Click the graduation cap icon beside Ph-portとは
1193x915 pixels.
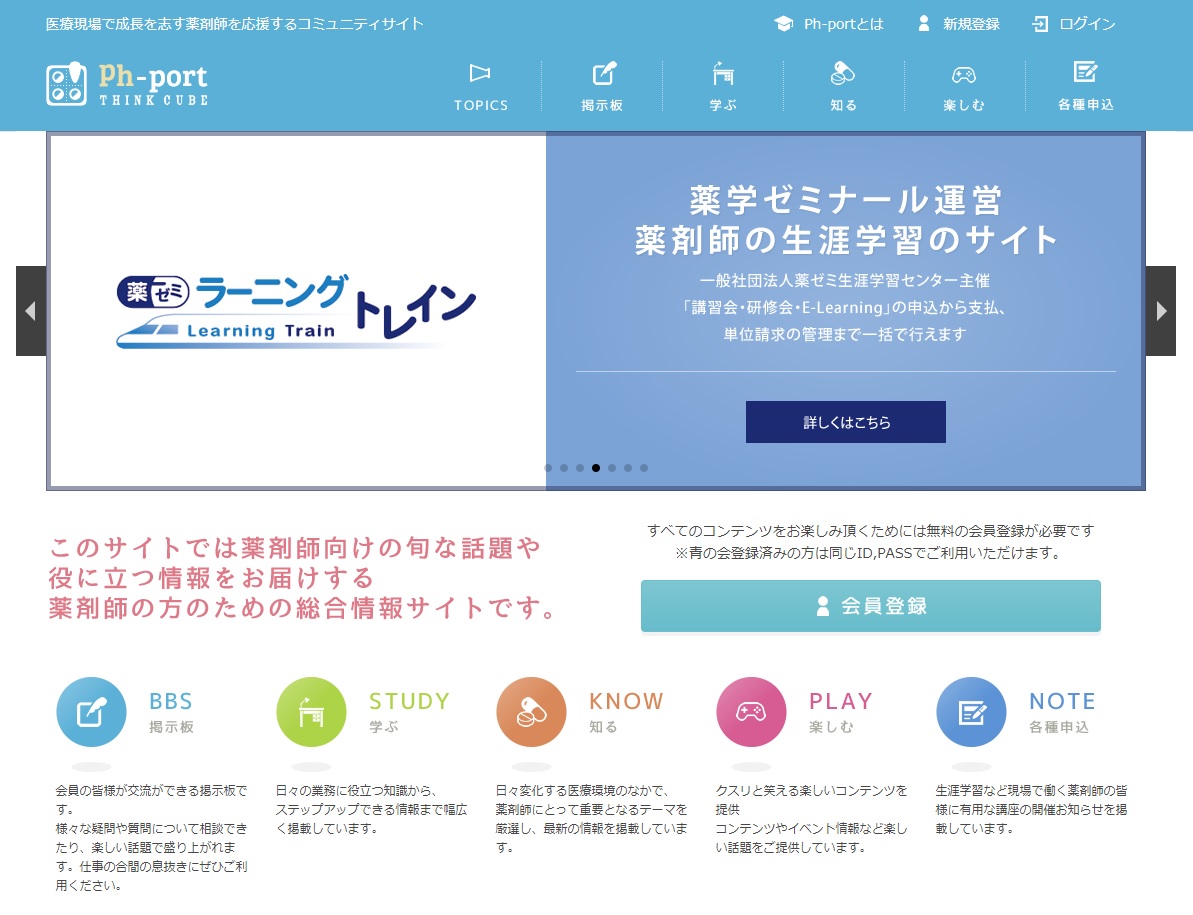pos(784,24)
